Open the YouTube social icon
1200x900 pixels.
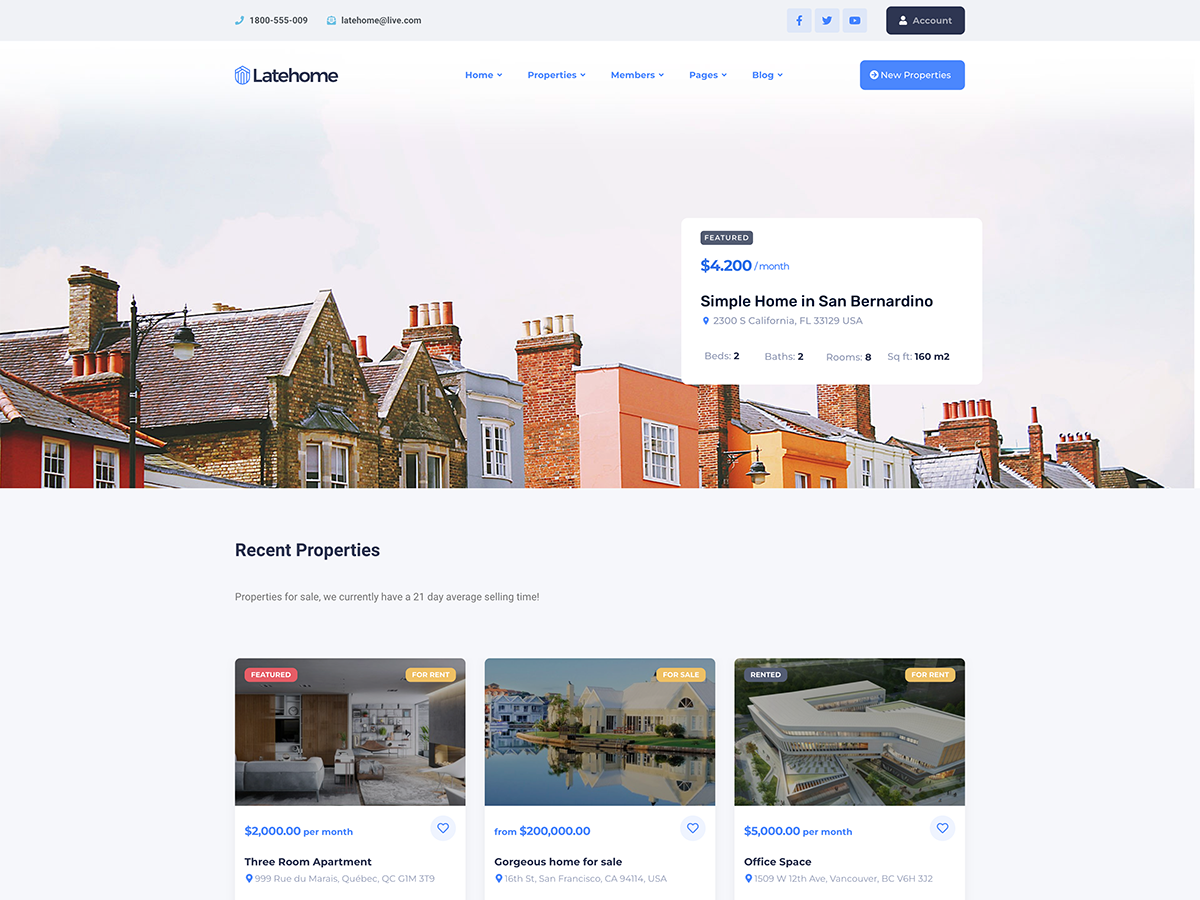pyautogui.click(x=855, y=20)
